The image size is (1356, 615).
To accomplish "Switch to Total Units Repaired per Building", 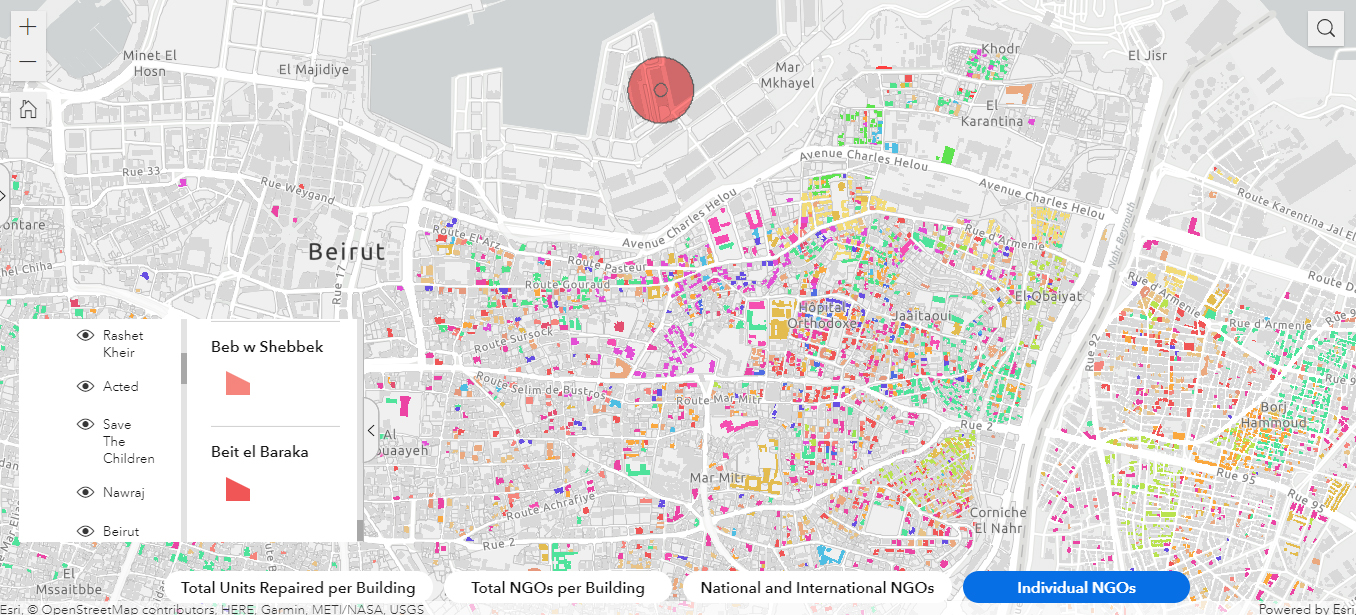I will tap(298, 587).
